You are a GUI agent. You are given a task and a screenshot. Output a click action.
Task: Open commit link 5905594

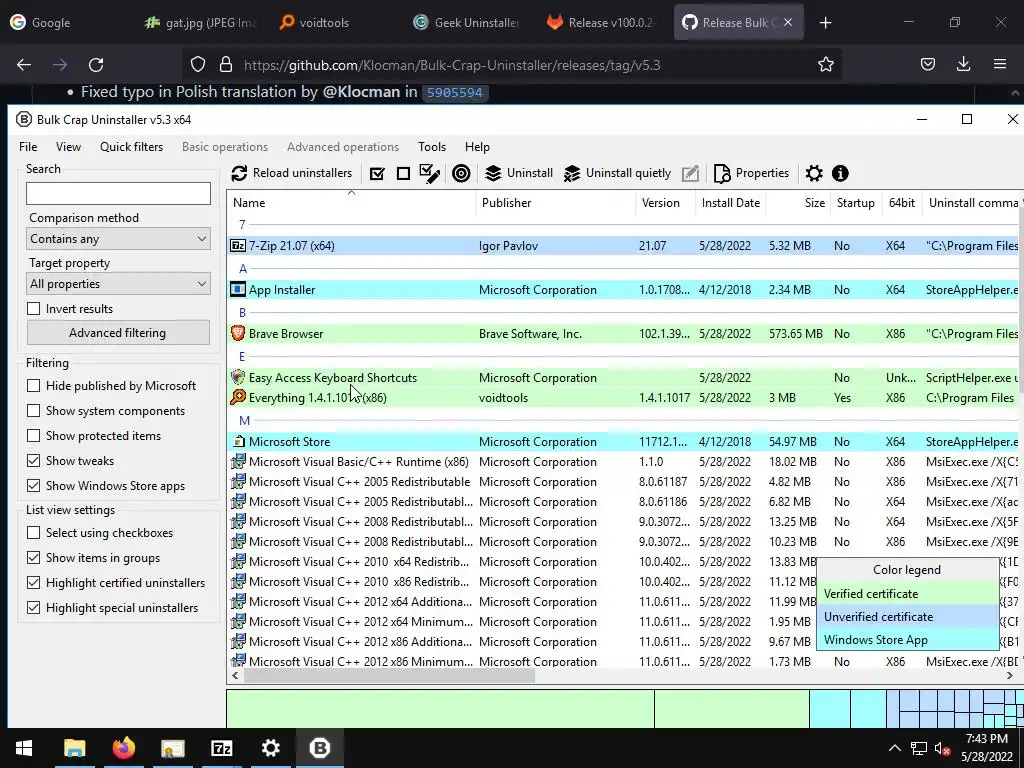tap(455, 93)
